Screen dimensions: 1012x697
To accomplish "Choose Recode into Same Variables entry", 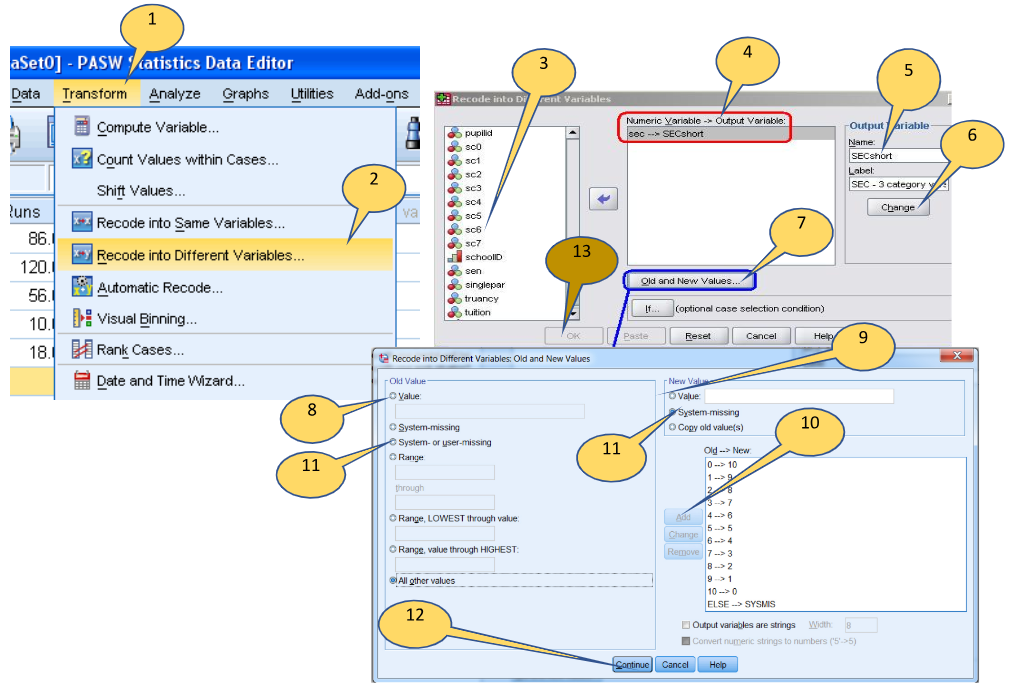I will 190,223.
